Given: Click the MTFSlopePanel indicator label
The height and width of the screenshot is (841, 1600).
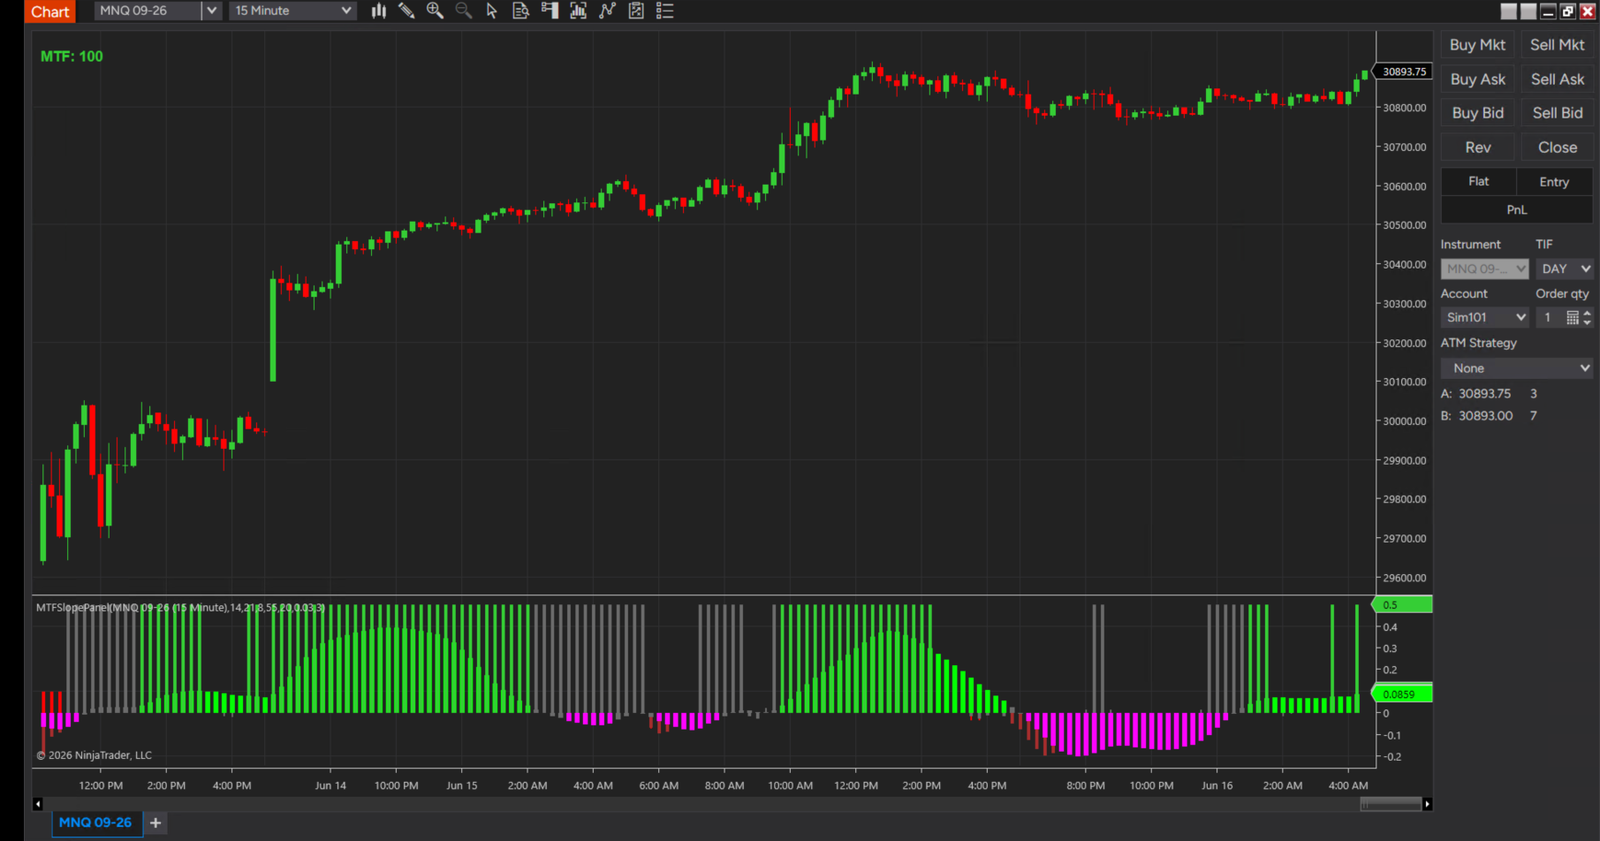Looking at the screenshot, I should click(181, 608).
